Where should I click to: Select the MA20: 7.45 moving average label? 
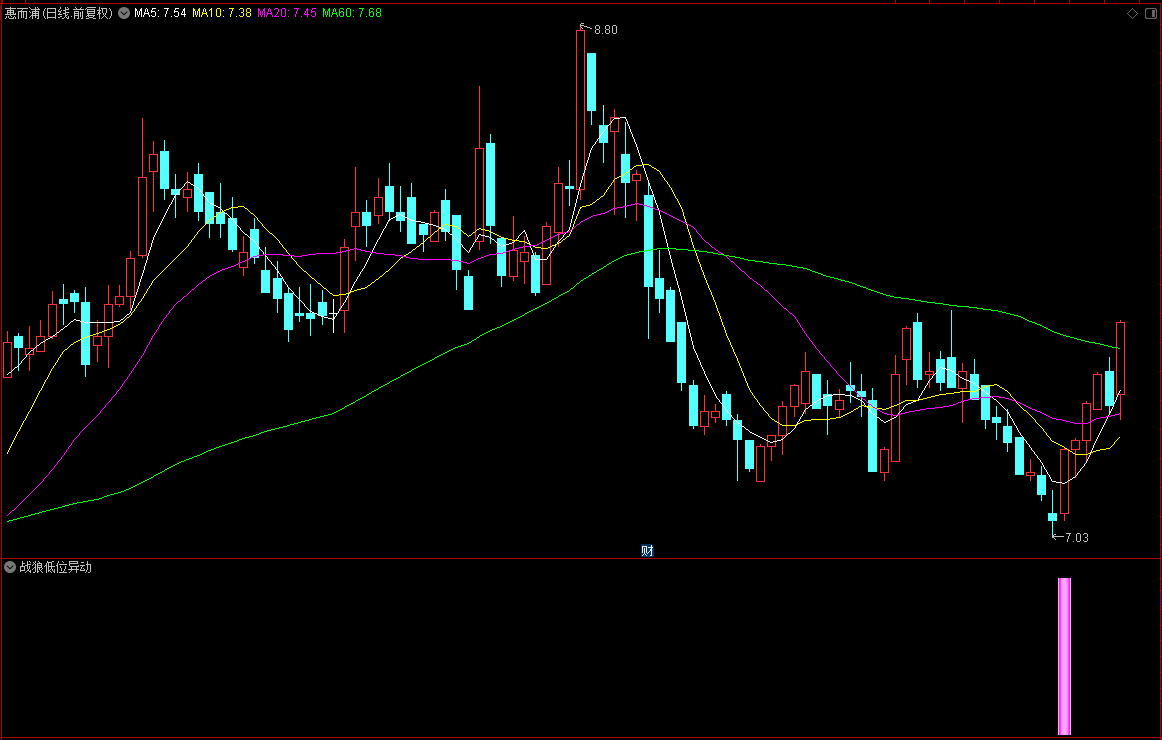point(287,13)
